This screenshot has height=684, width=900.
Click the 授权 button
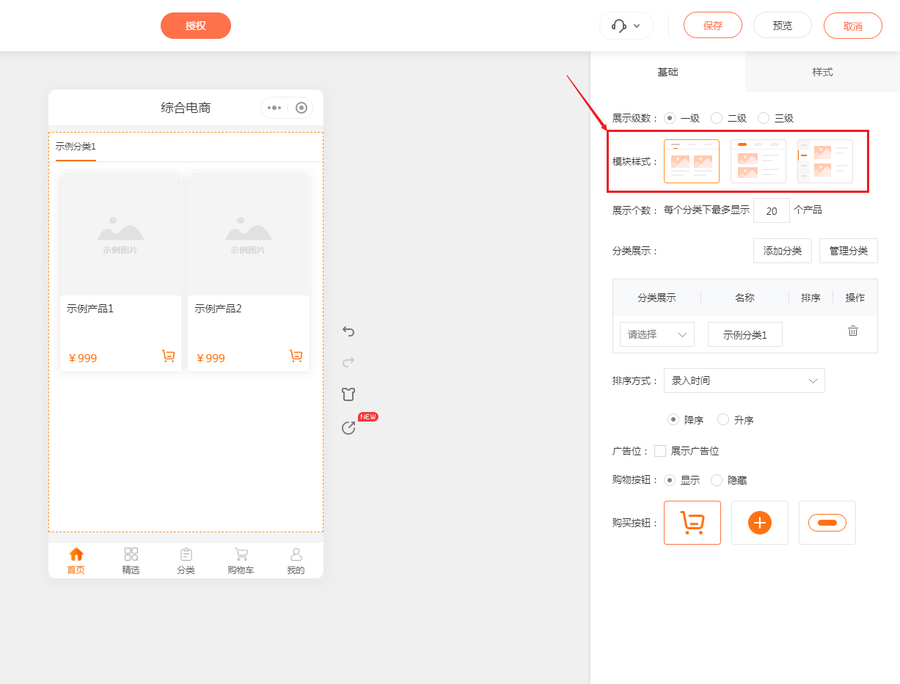pyautogui.click(x=196, y=26)
